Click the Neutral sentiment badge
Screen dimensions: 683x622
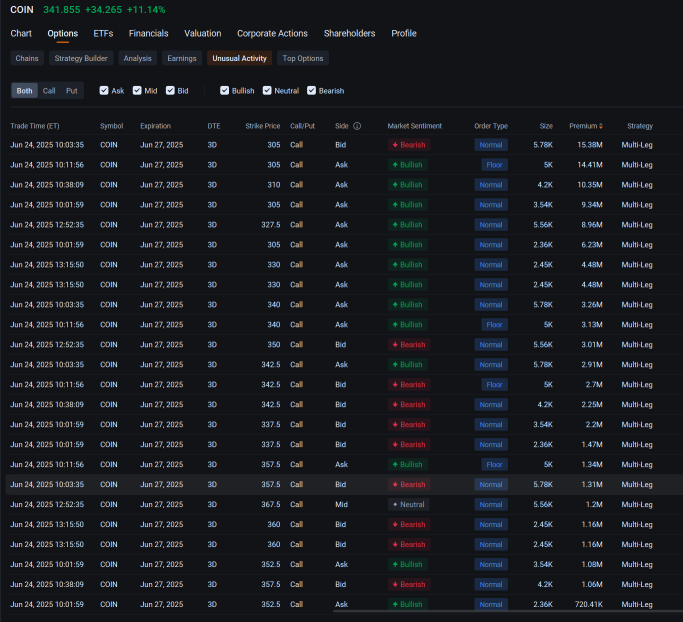(409, 504)
